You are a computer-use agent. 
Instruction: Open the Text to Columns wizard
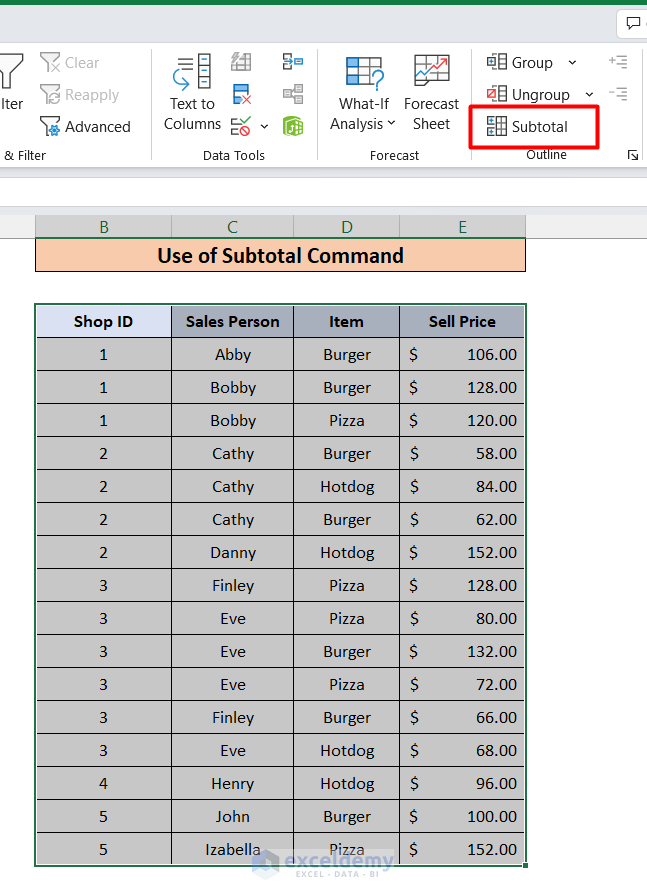pos(192,93)
